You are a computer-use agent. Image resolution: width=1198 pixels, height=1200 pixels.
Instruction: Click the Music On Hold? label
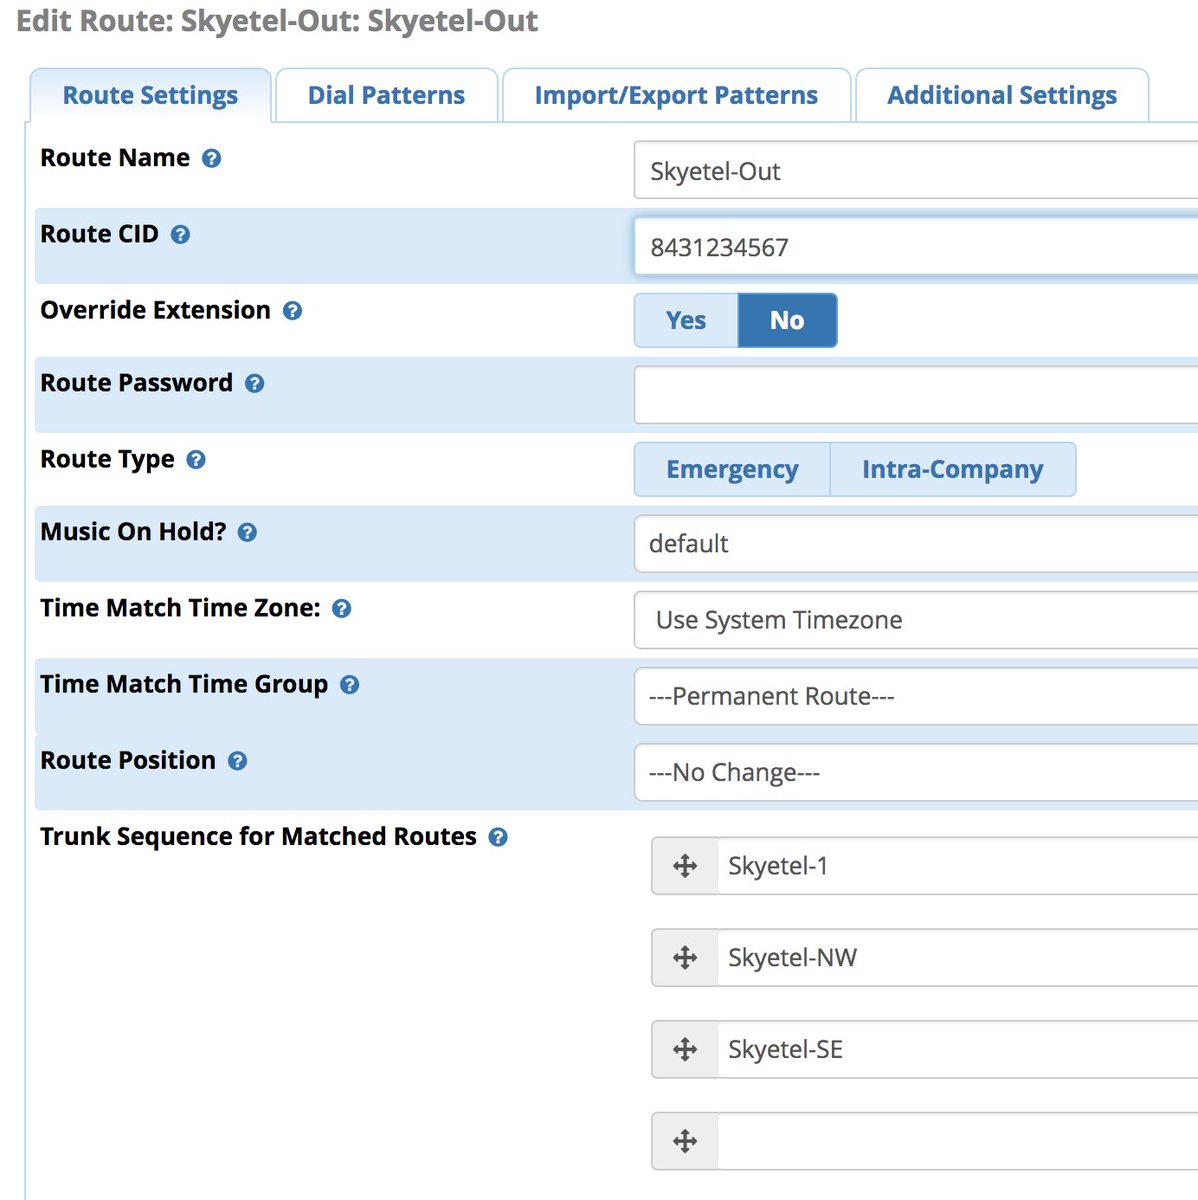[133, 532]
